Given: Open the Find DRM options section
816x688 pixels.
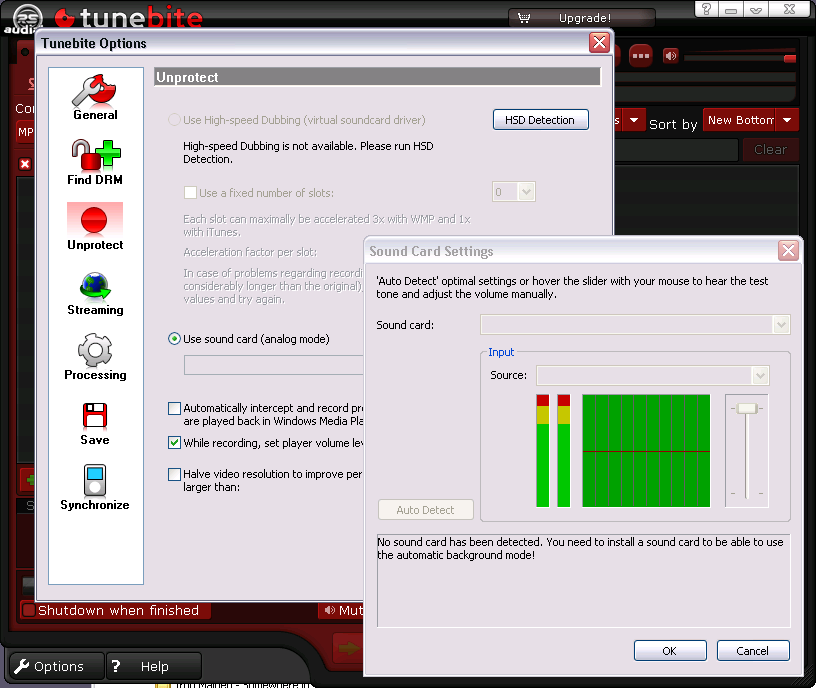Looking at the screenshot, I should click(95, 162).
